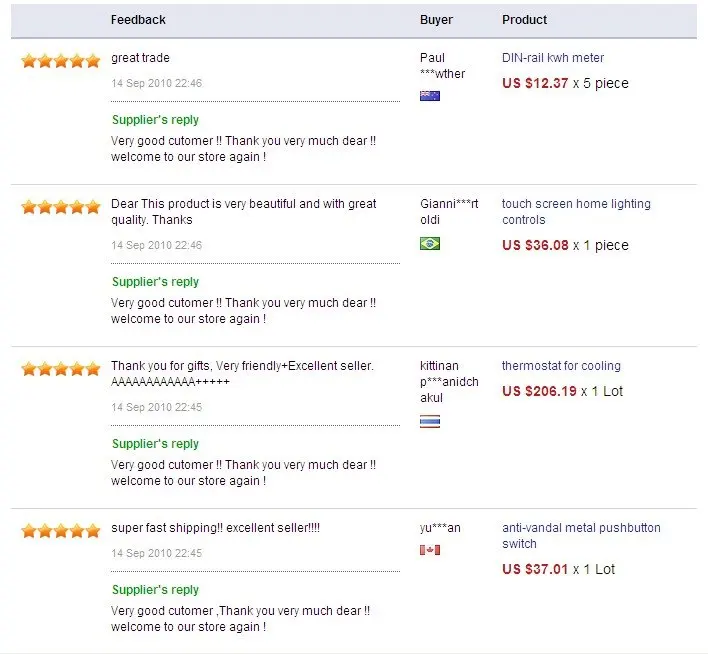Image resolution: width=708 pixels, height=654 pixels.
Task: Open anti-vandal metal pushbutton switch link
Action: [x=581, y=535]
